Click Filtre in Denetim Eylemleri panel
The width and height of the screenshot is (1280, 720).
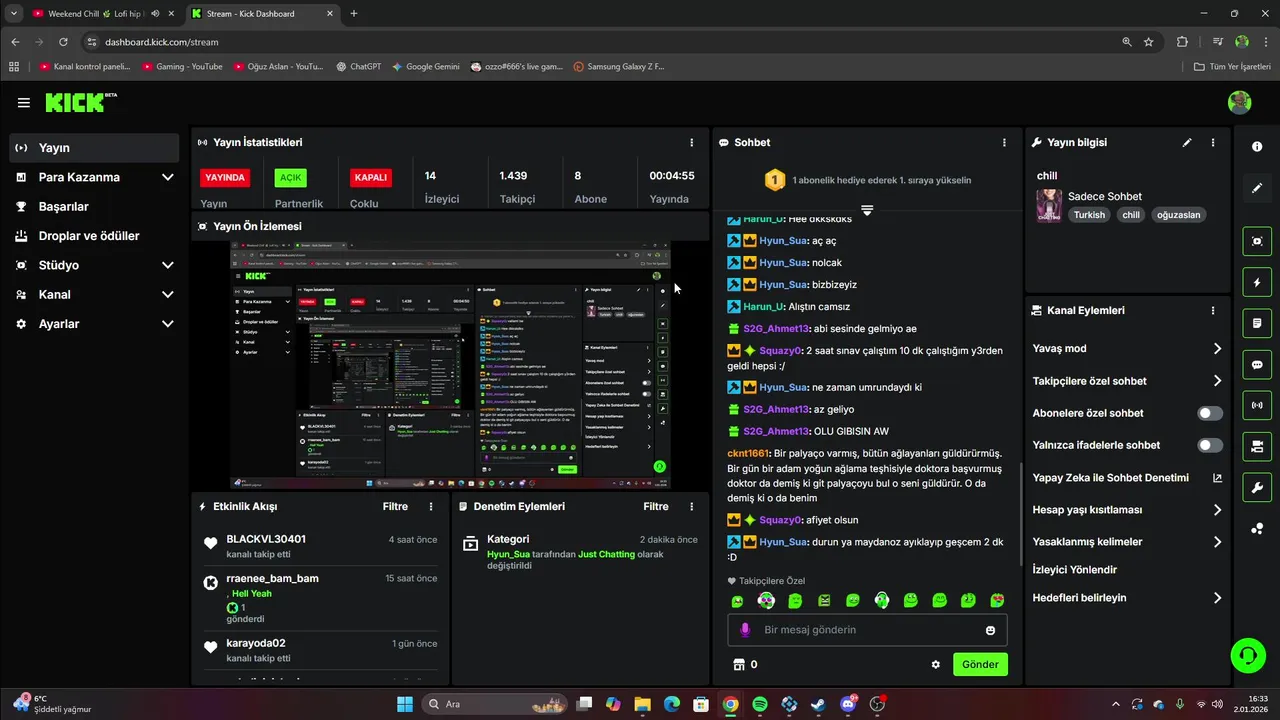pyautogui.click(x=656, y=507)
